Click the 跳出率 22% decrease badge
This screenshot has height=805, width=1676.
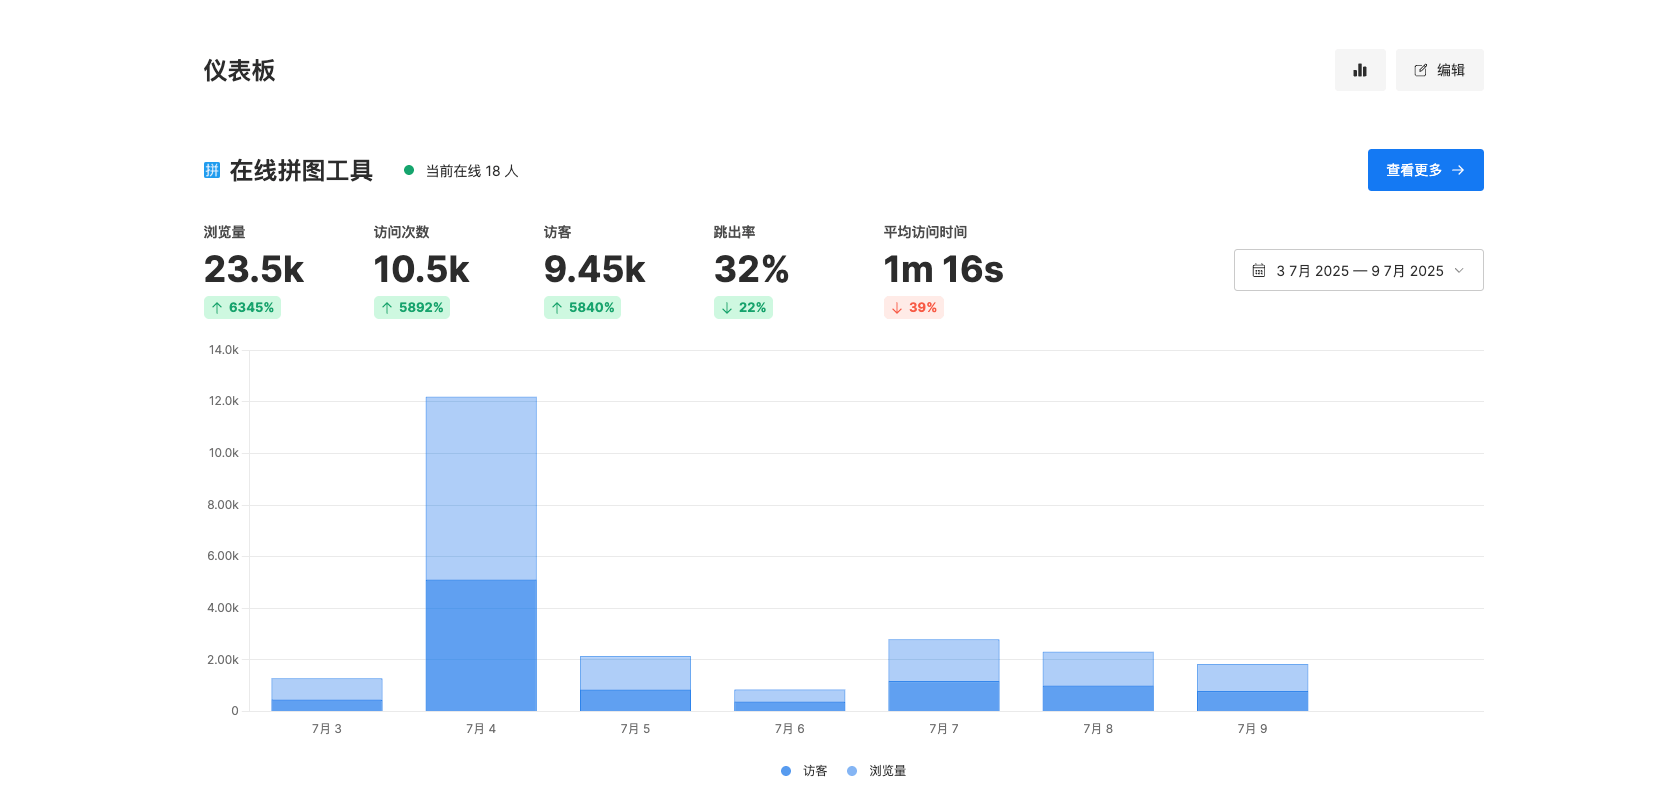[743, 308]
